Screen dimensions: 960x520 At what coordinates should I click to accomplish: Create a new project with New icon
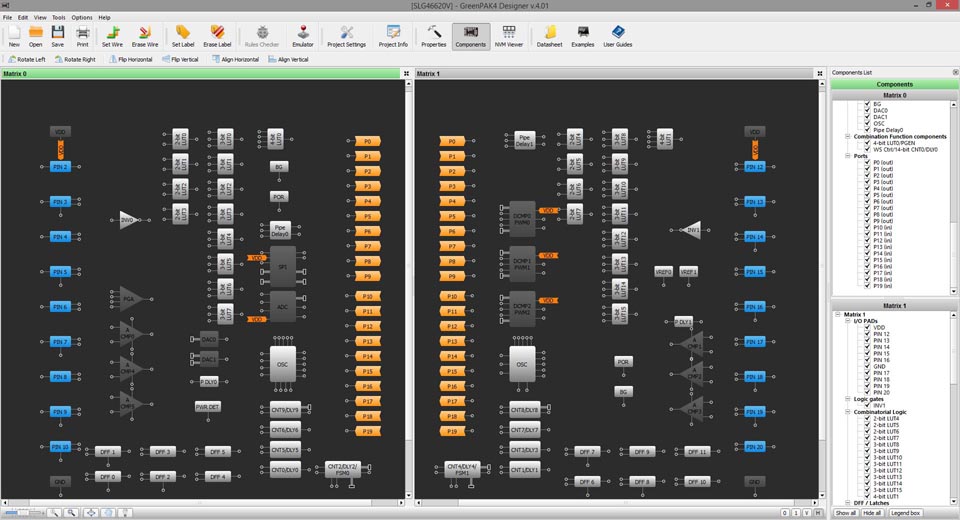[14, 36]
